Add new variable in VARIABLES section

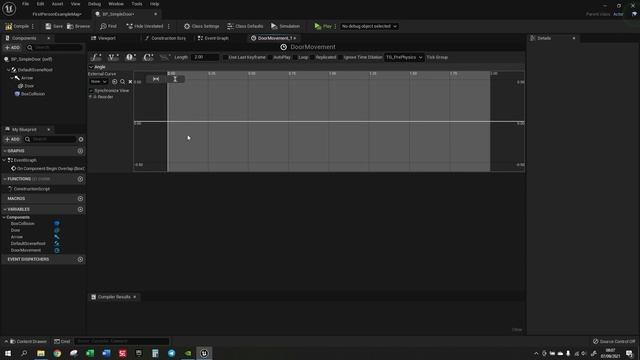[80, 209]
